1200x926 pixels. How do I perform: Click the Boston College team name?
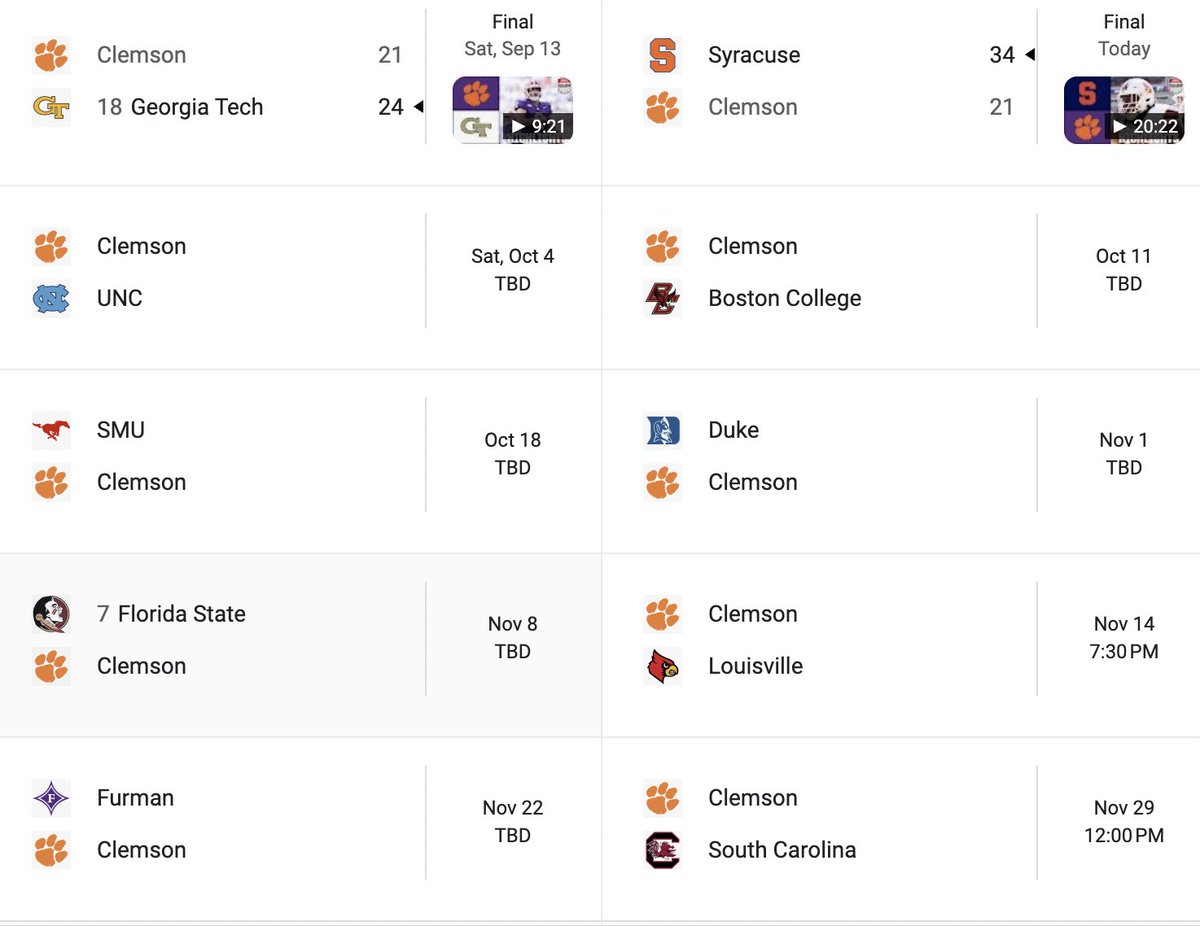(785, 298)
